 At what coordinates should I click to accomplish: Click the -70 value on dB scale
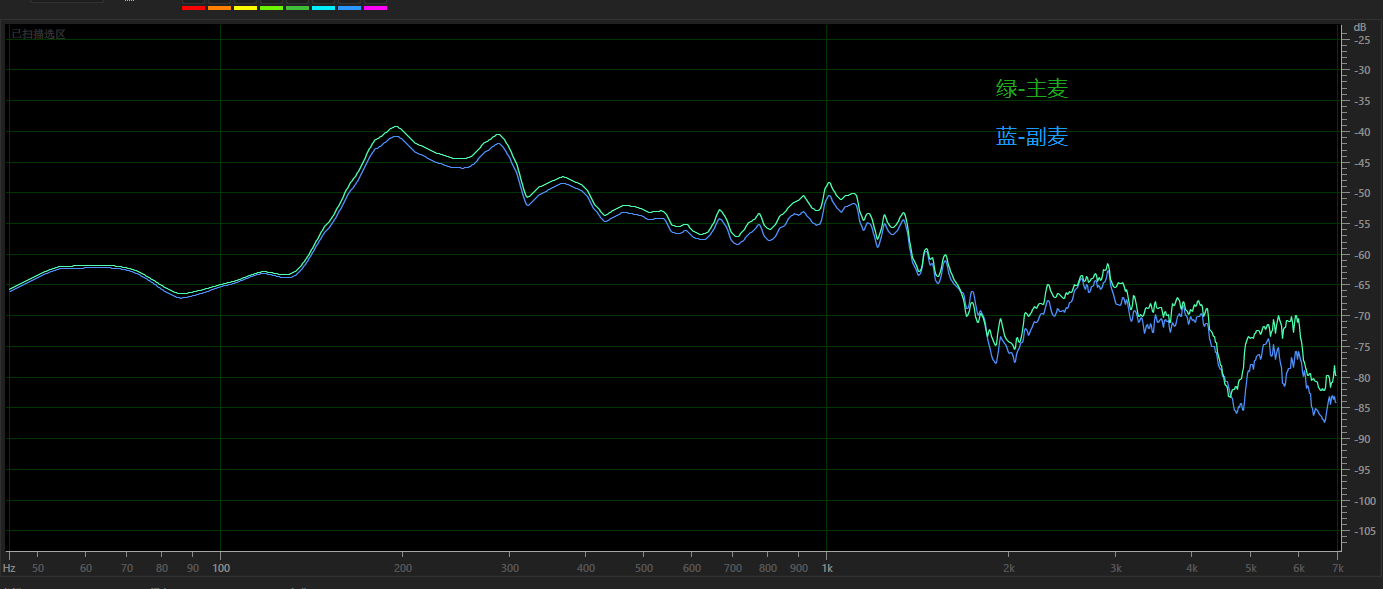[1359, 316]
